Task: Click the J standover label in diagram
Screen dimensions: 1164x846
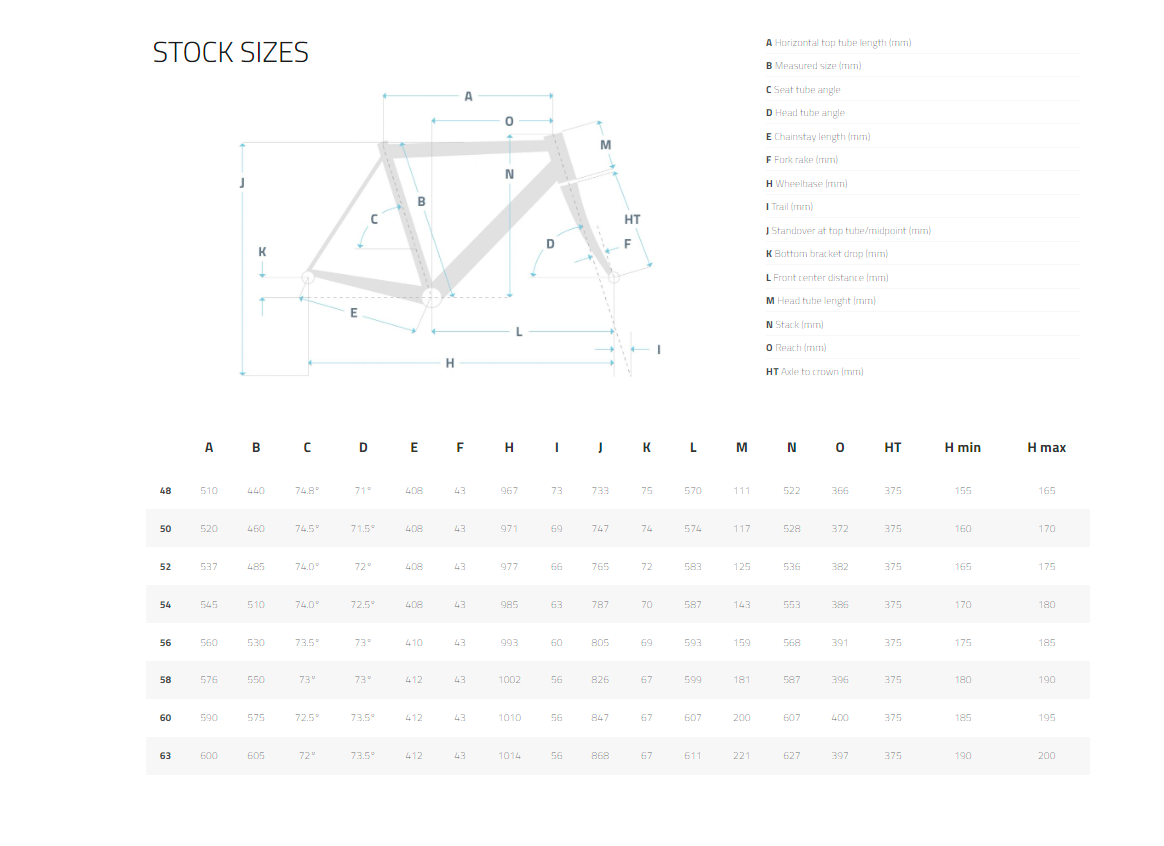Action: pos(242,183)
